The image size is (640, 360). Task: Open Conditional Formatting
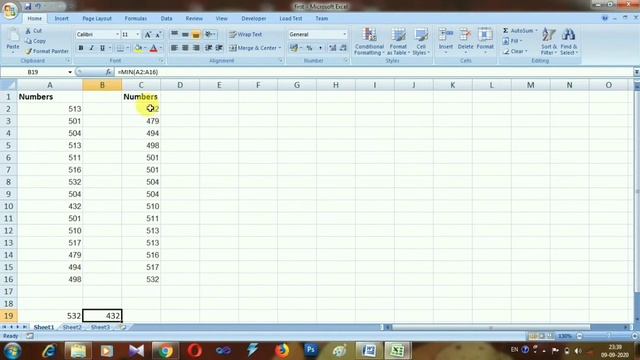coord(369,41)
